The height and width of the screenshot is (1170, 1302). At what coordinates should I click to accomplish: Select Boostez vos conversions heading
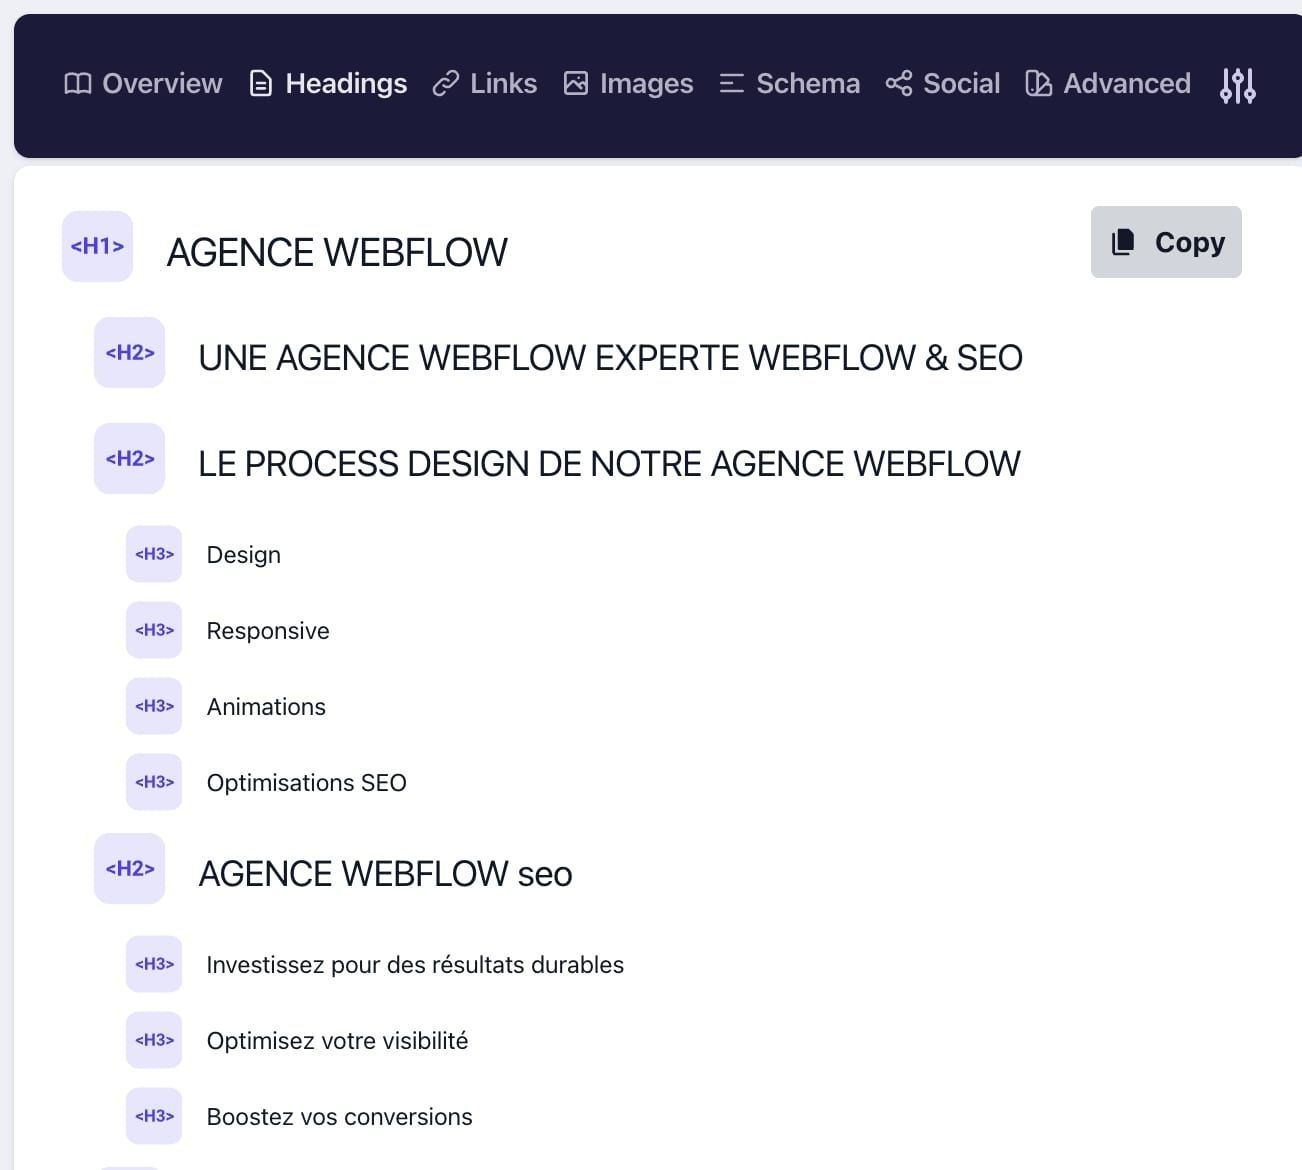point(339,1117)
